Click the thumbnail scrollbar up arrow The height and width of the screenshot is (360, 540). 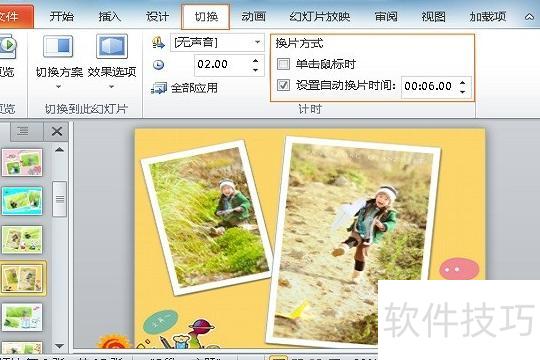(x=59, y=150)
